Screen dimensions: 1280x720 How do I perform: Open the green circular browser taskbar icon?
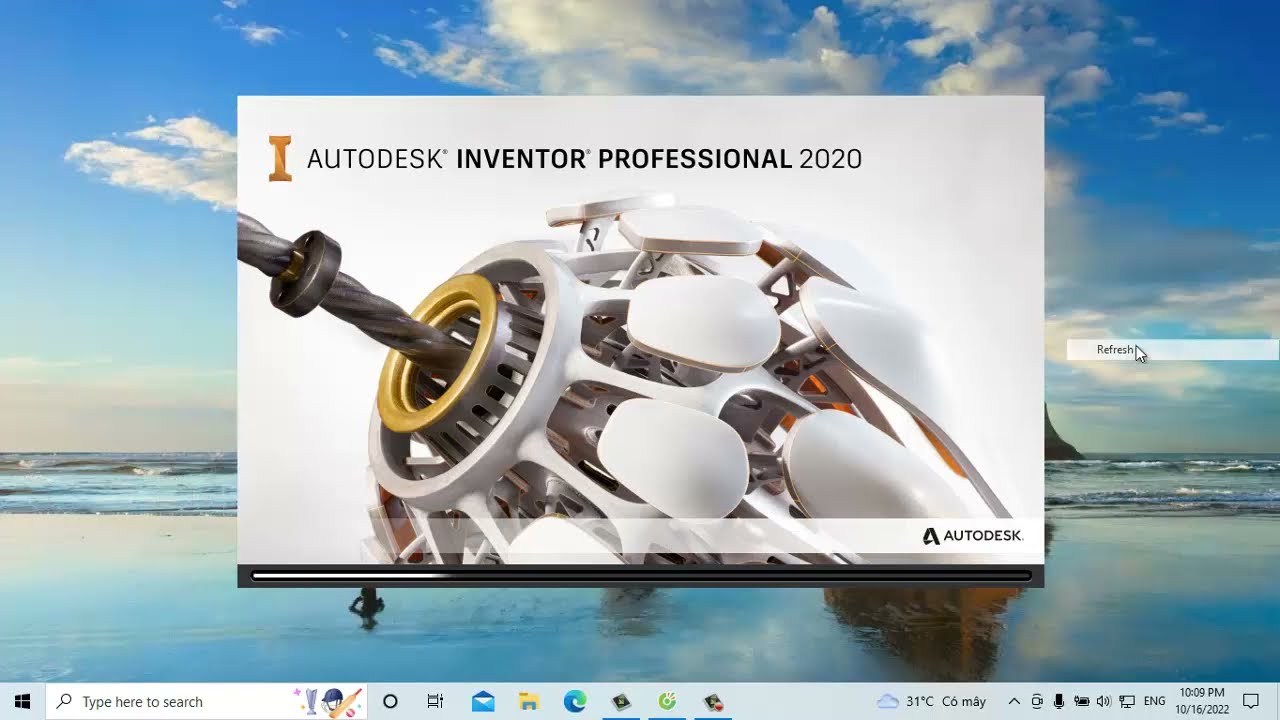(667, 701)
